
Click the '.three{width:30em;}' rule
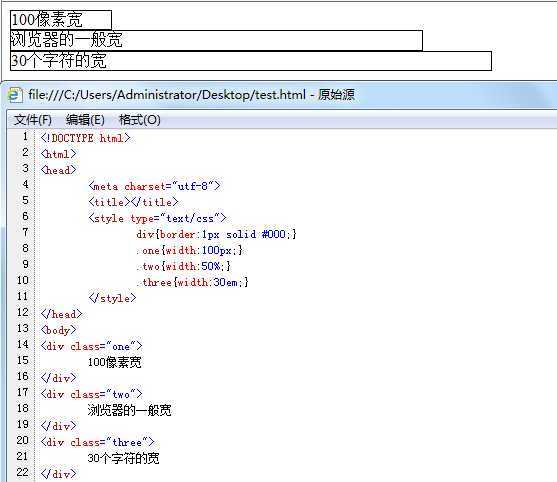pos(193,282)
